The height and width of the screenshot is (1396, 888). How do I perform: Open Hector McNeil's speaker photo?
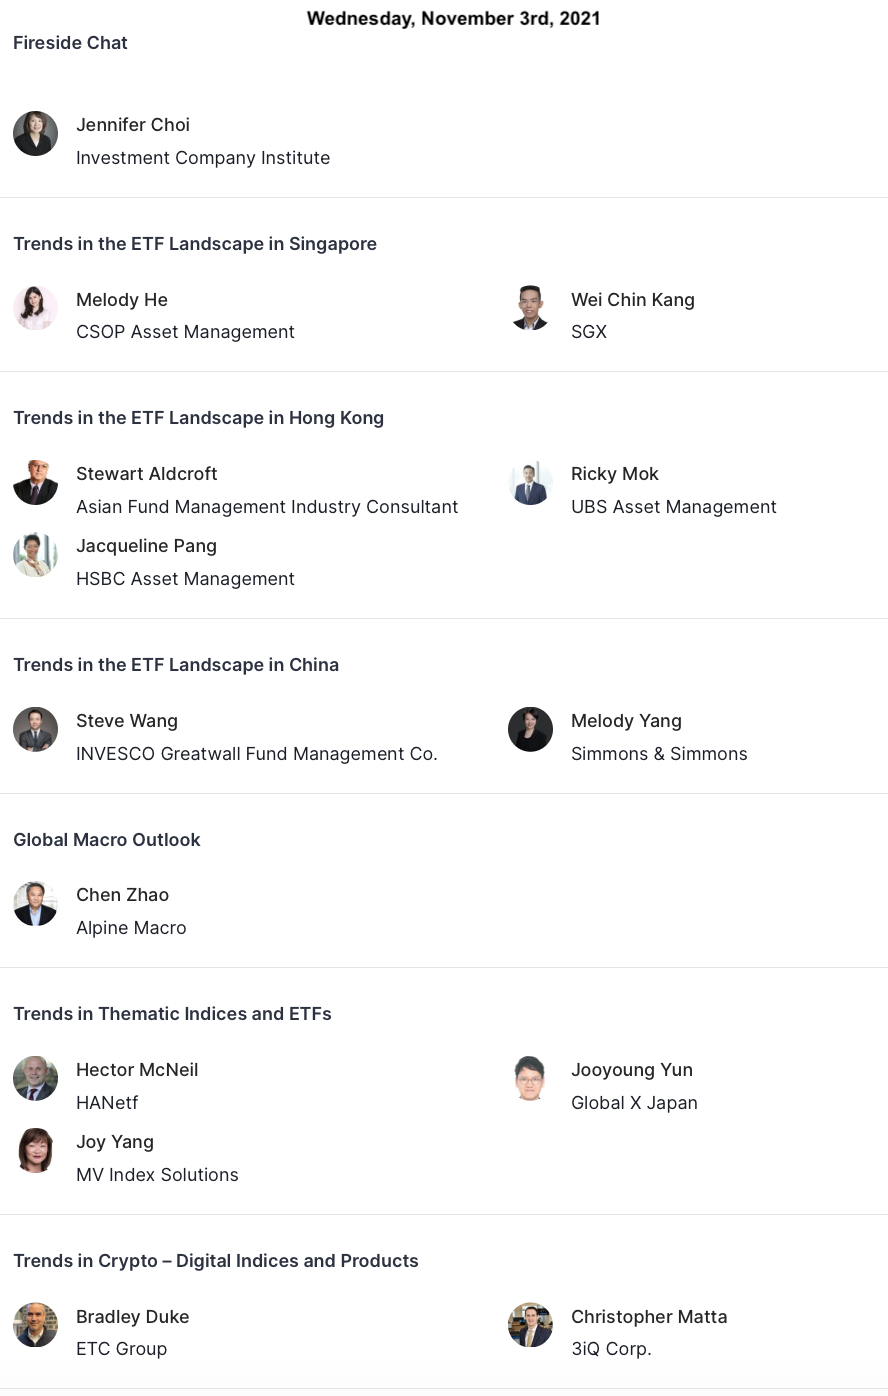click(x=35, y=1079)
